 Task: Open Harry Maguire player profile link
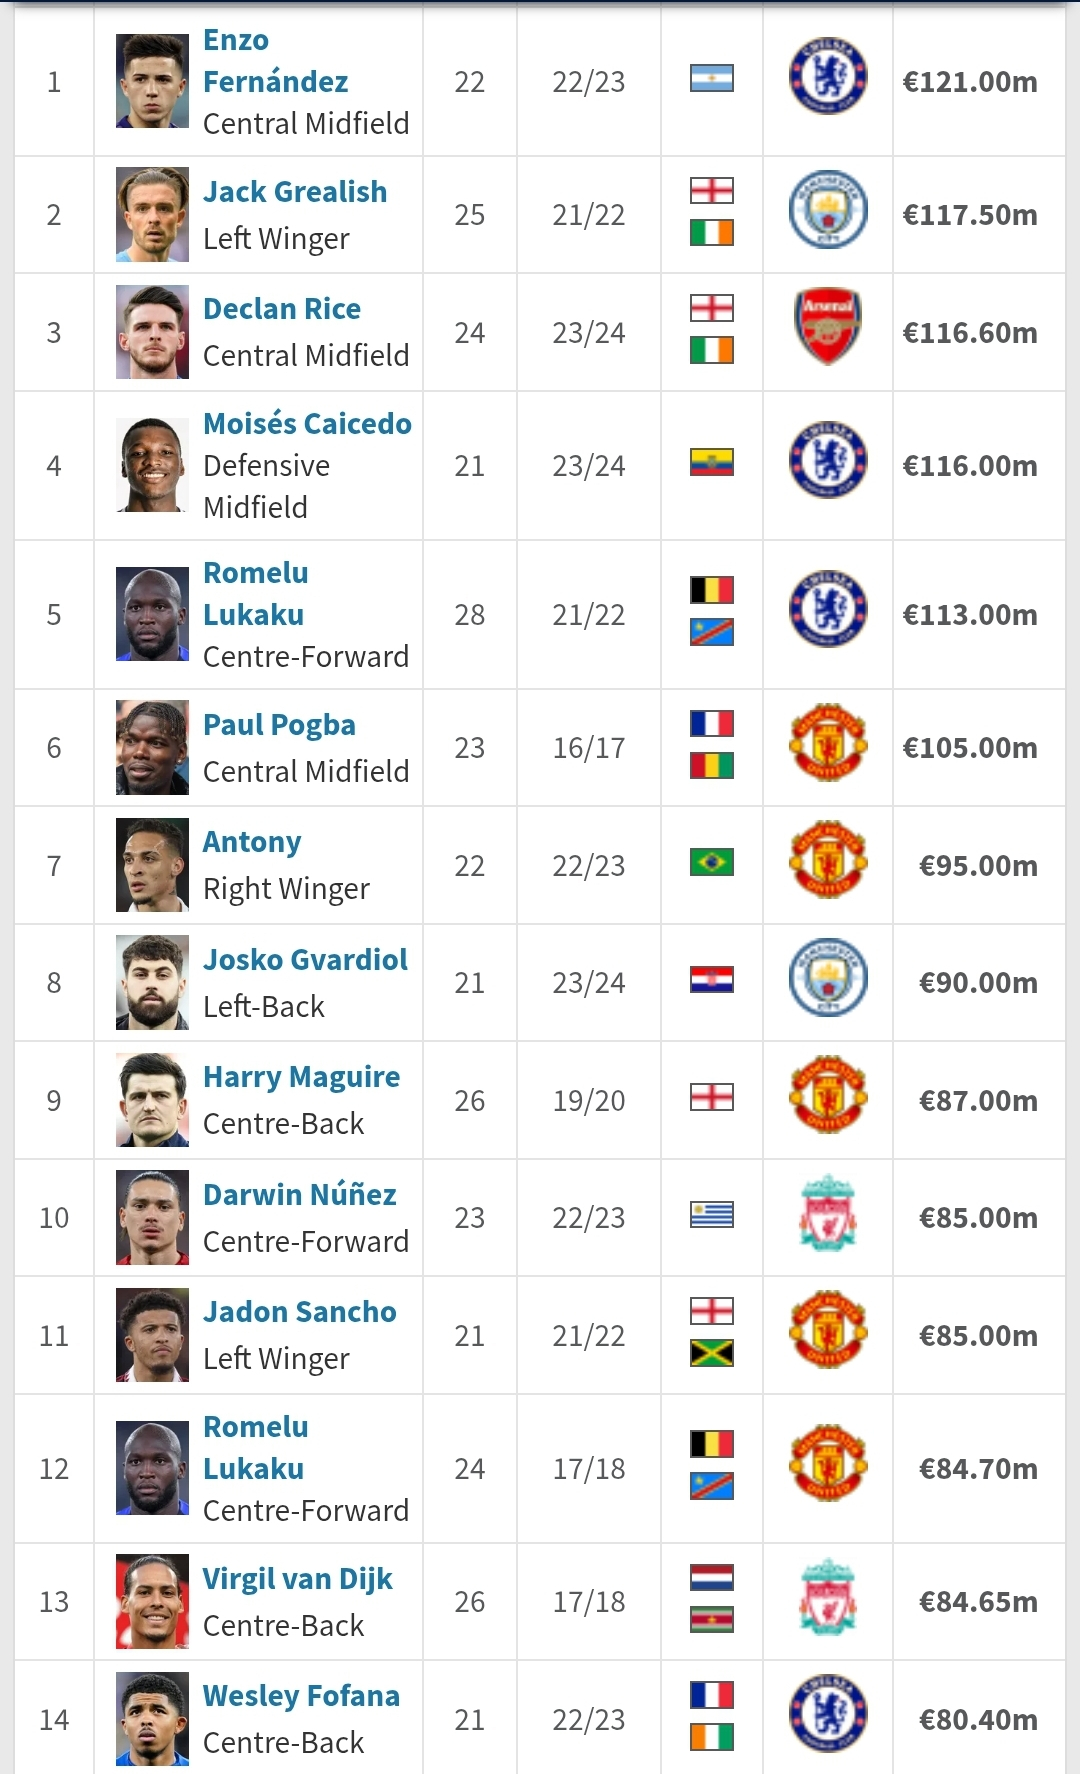coord(301,1077)
